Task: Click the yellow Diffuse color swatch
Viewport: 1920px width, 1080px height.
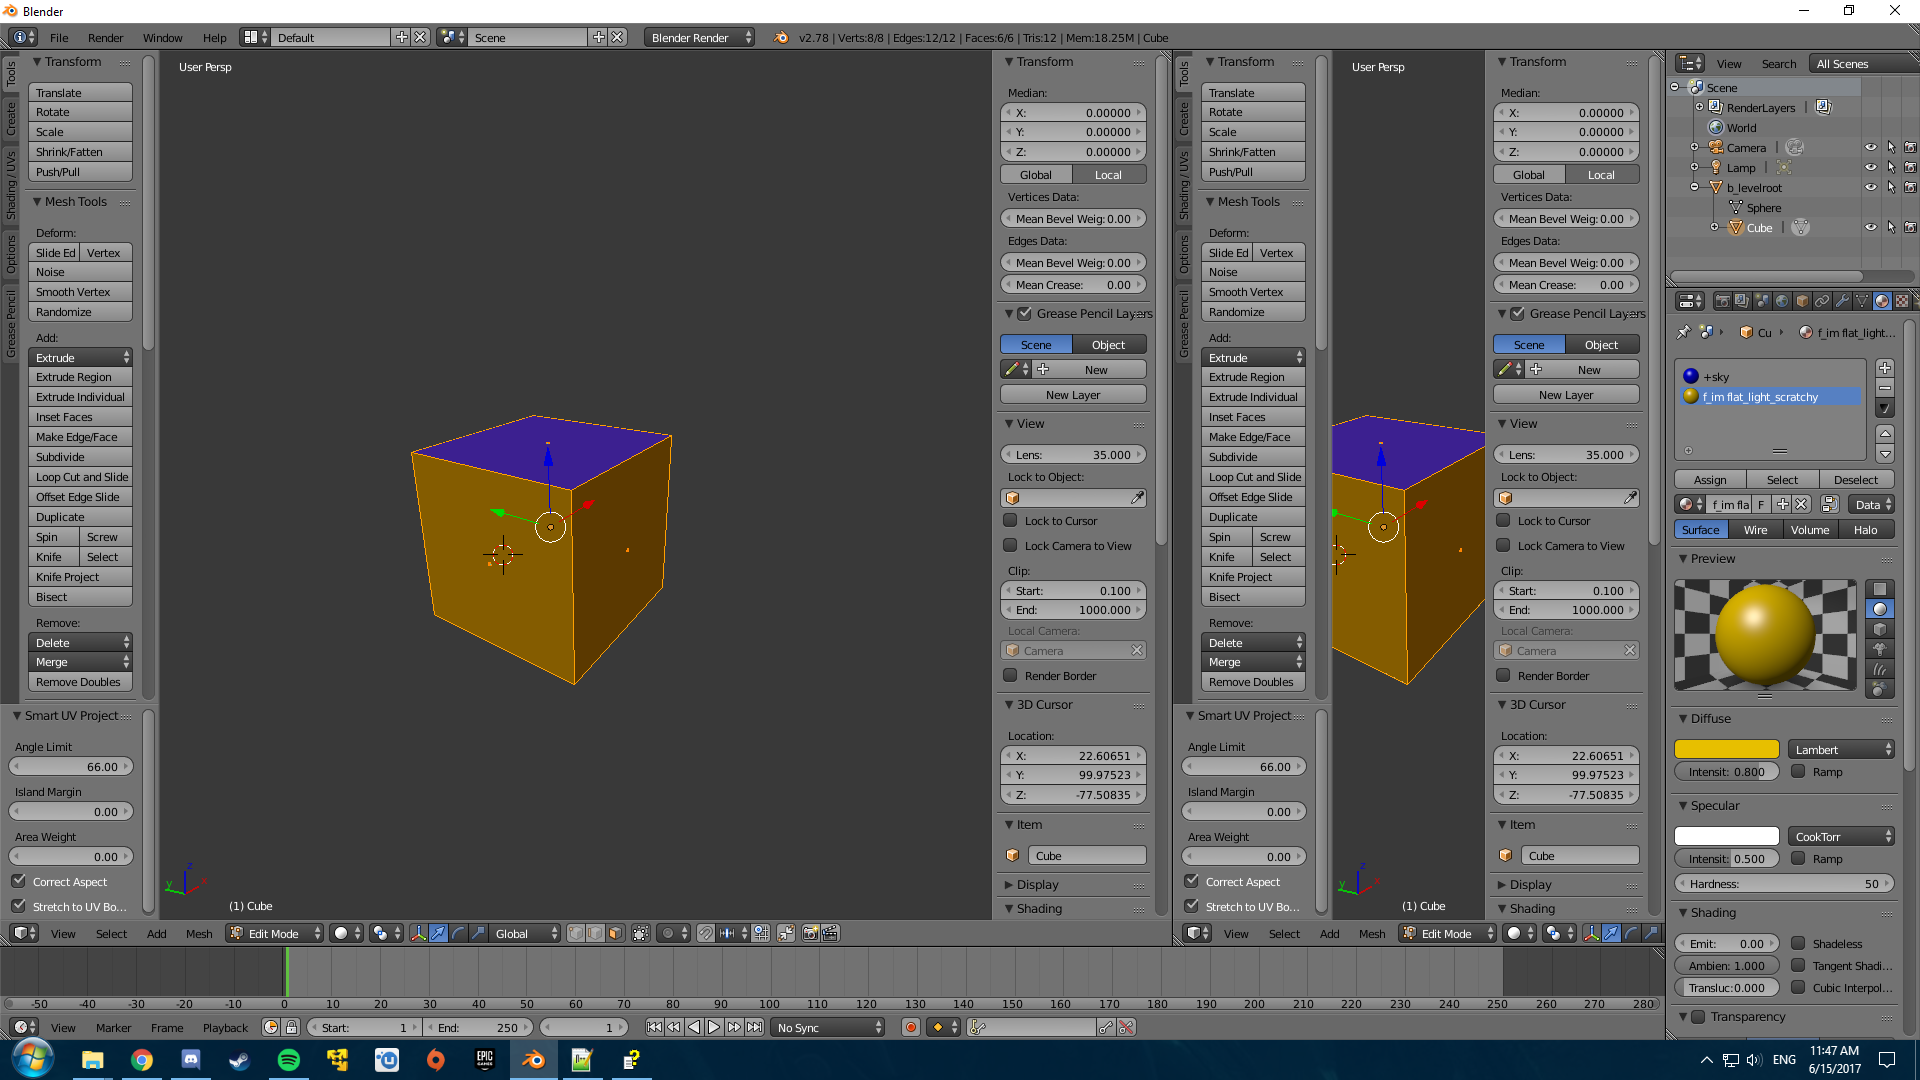Action: coord(1726,748)
